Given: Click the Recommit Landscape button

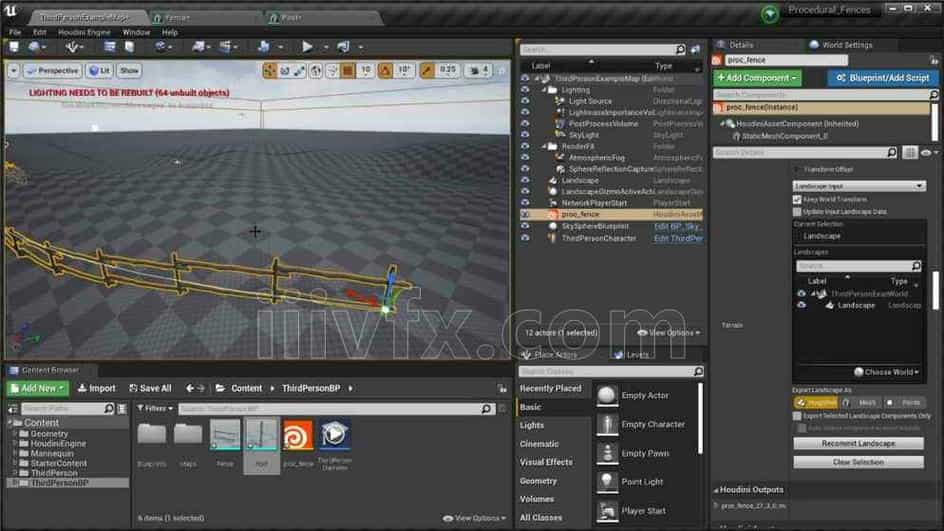Looking at the screenshot, I should tap(859, 443).
